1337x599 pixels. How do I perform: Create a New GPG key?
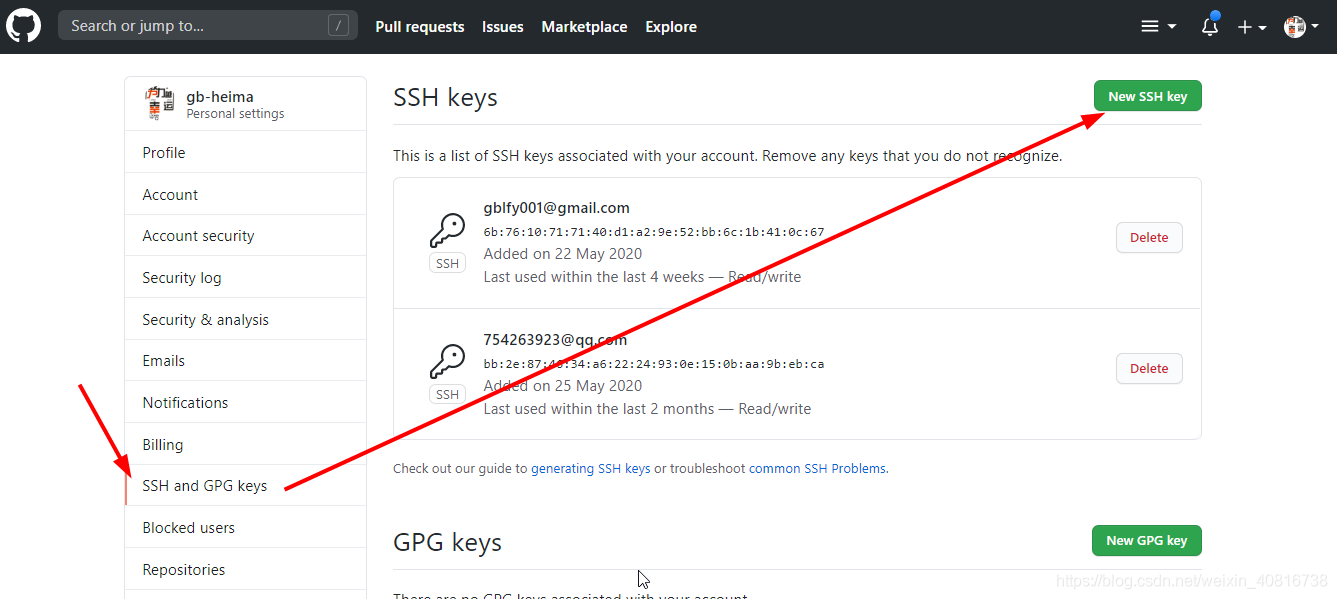pyautogui.click(x=1146, y=540)
